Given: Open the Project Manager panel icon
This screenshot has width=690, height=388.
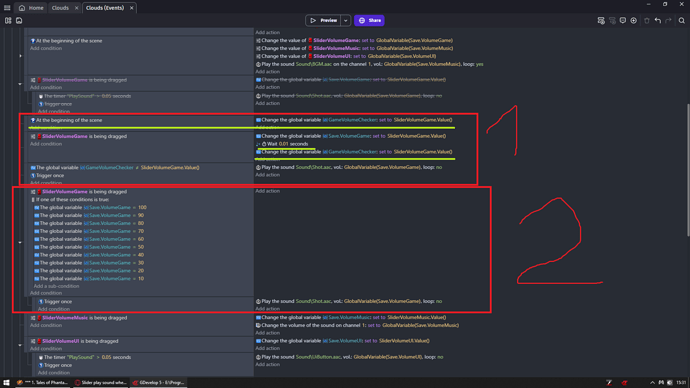Looking at the screenshot, I should point(8,21).
